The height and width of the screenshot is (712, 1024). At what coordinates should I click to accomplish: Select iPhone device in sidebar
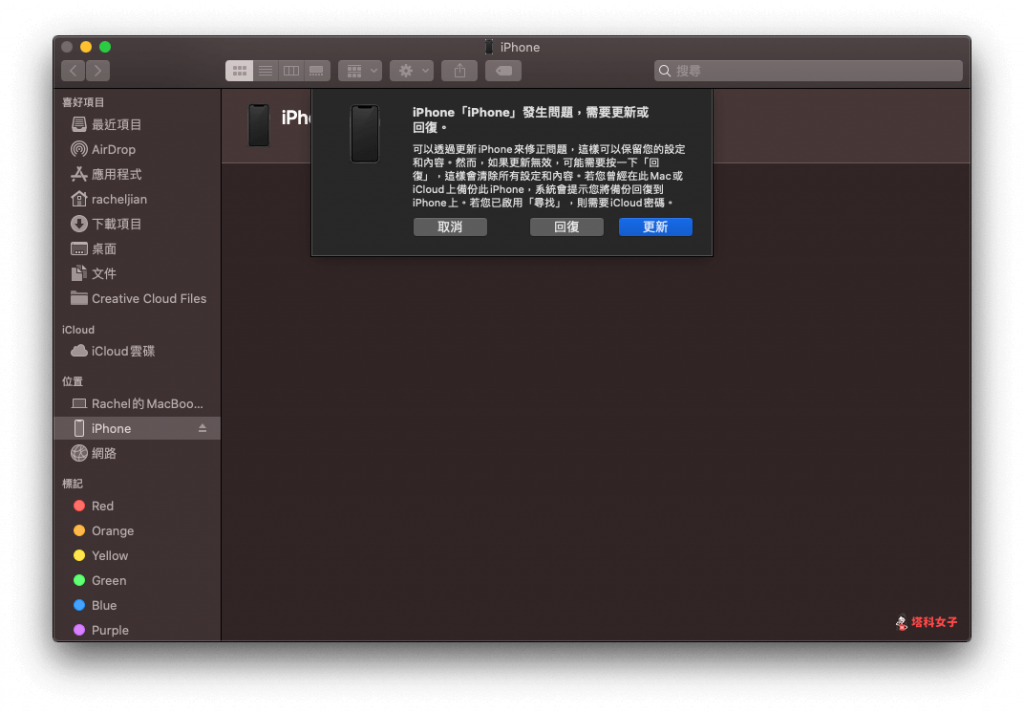pyautogui.click(x=137, y=429)
